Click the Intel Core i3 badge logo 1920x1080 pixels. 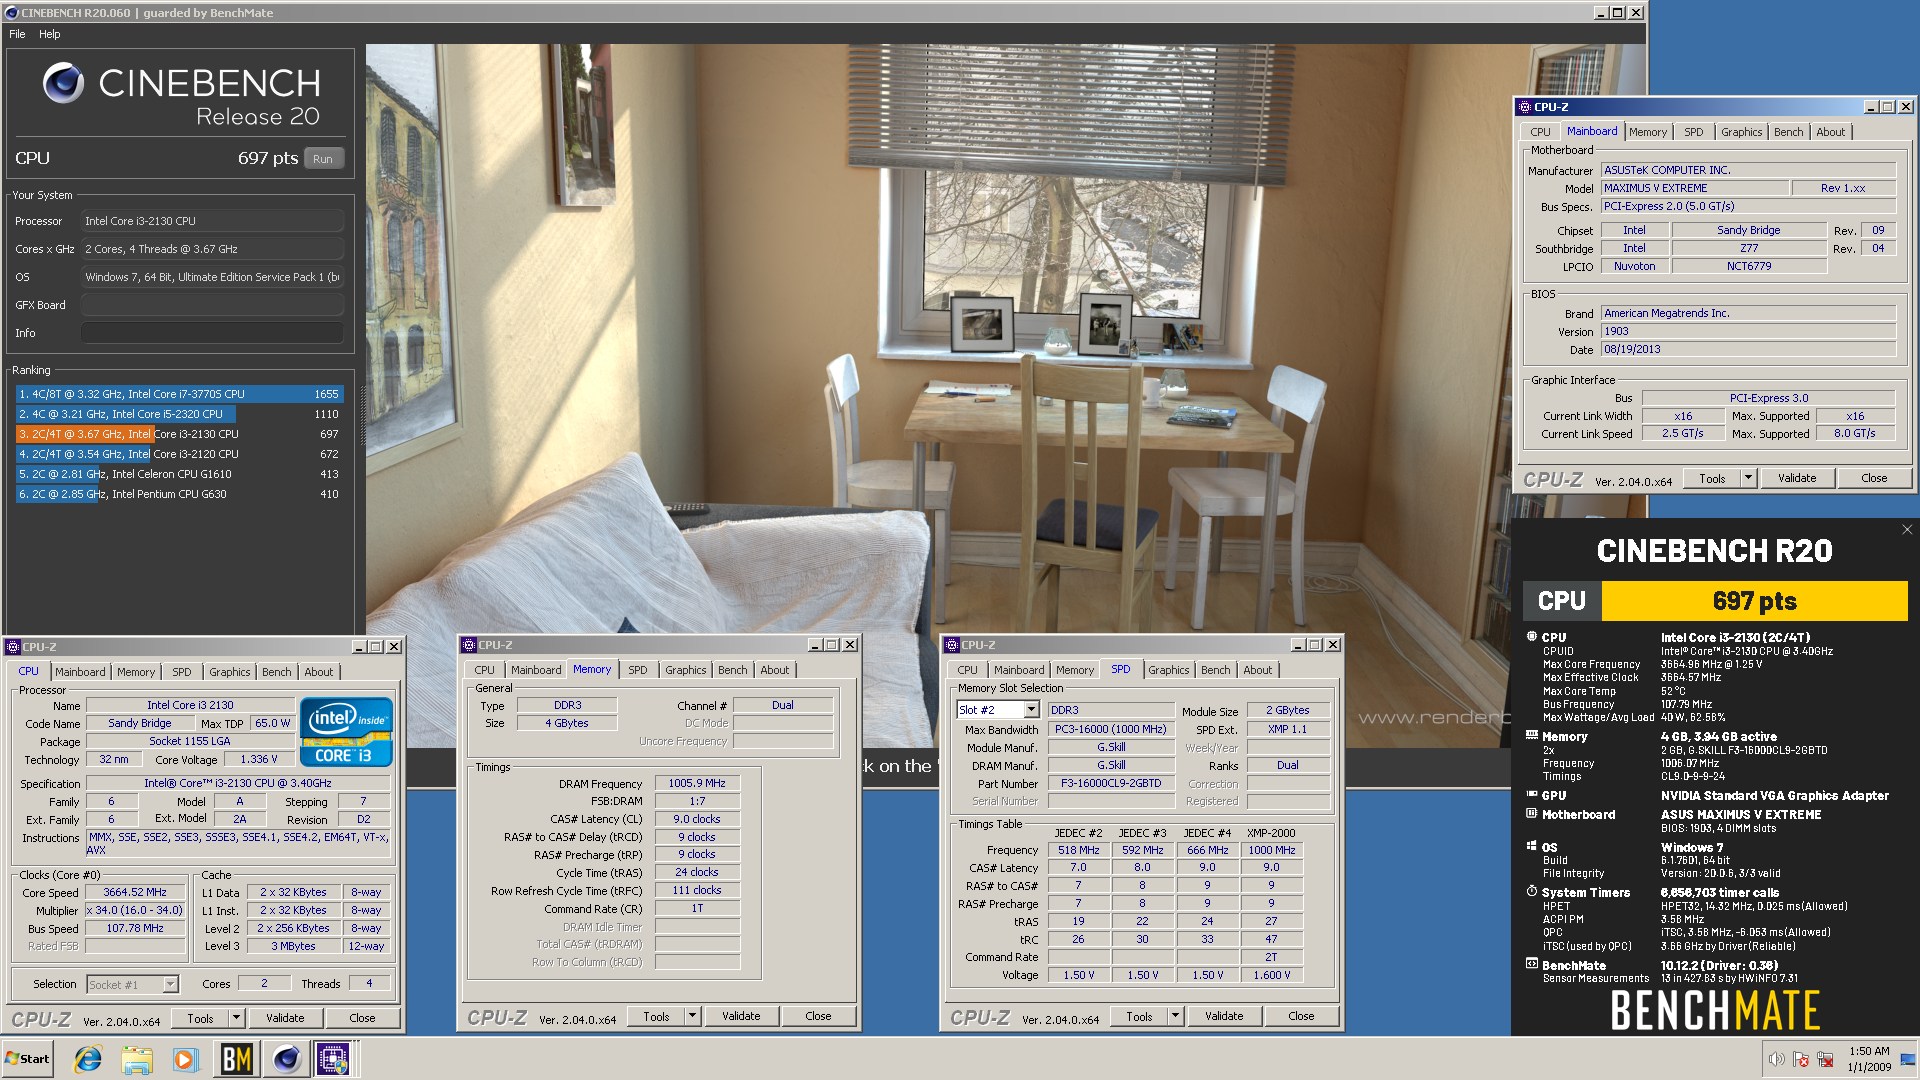347,732
